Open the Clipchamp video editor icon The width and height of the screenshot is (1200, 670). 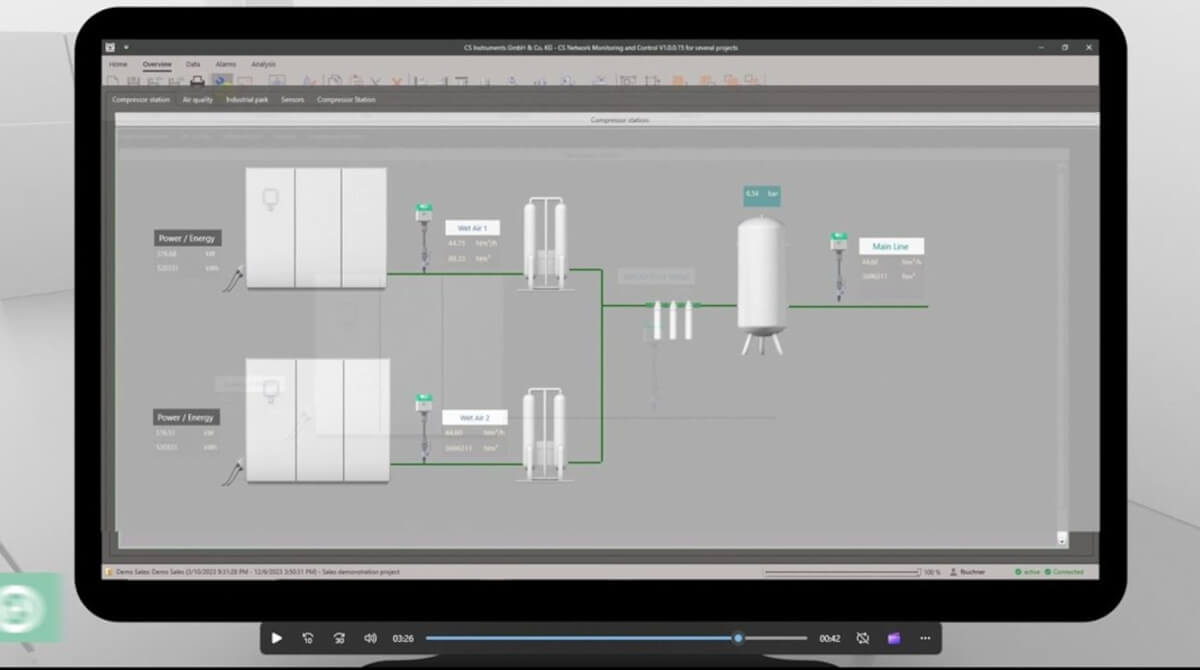pos(894,638)
